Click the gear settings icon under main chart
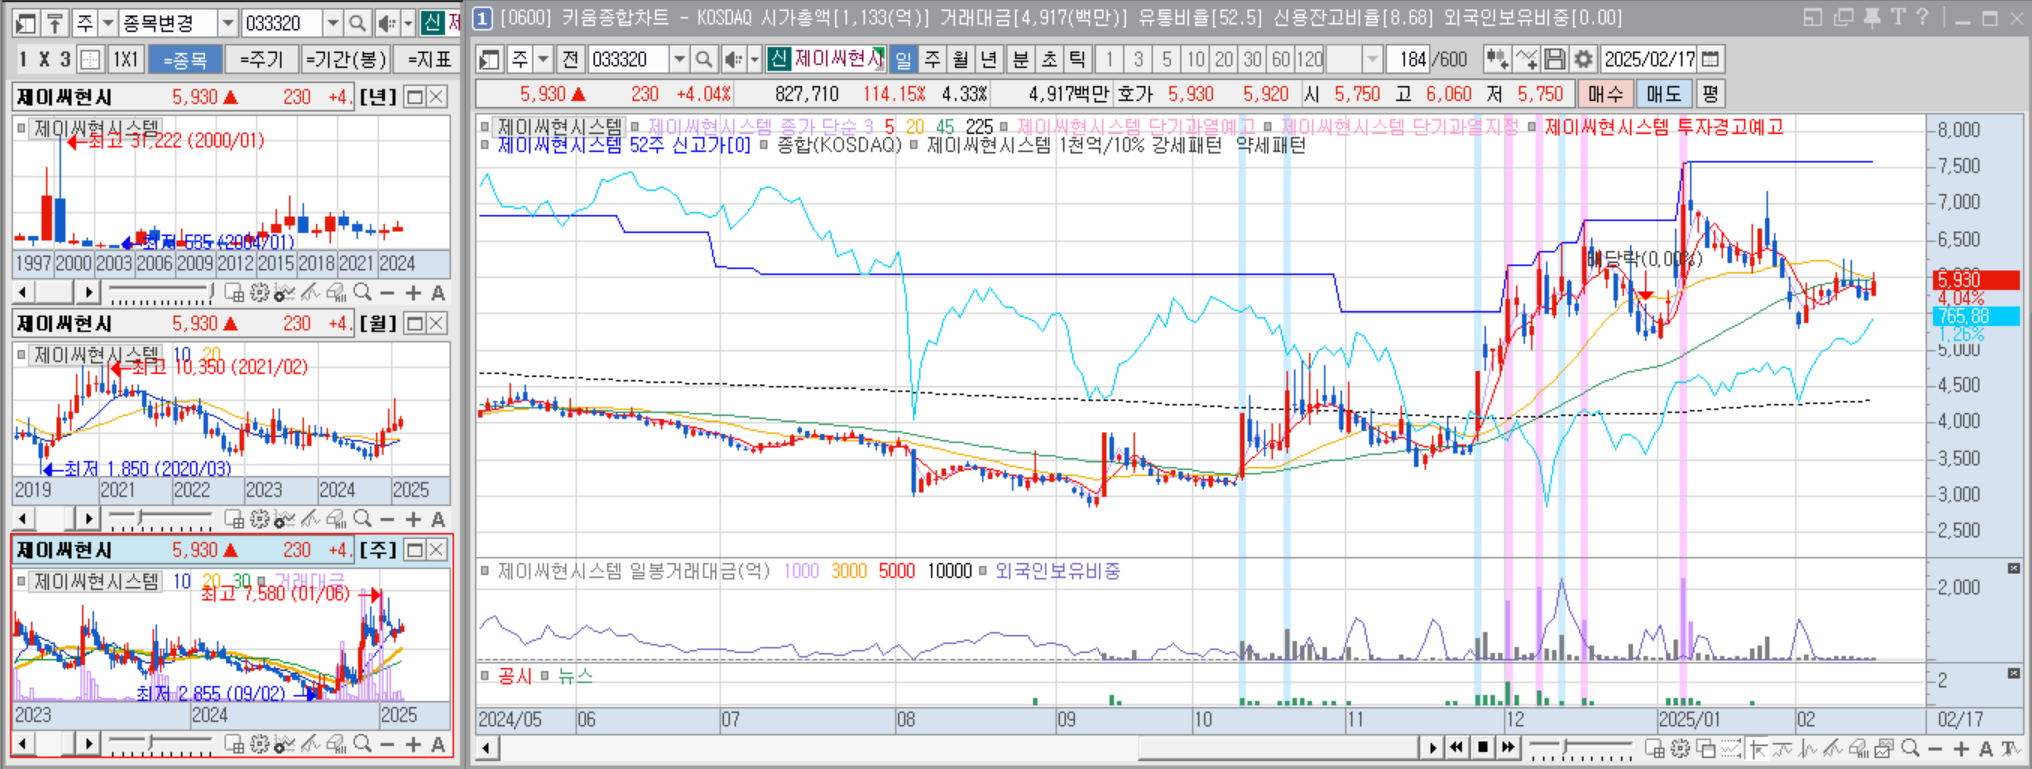 click(x=1680, y=748)
